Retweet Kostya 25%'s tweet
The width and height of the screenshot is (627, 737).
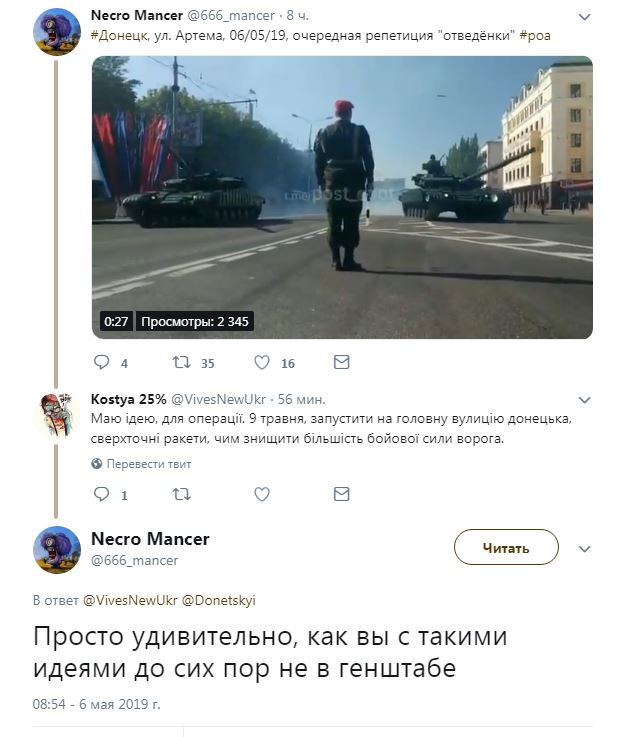(181, 494)
